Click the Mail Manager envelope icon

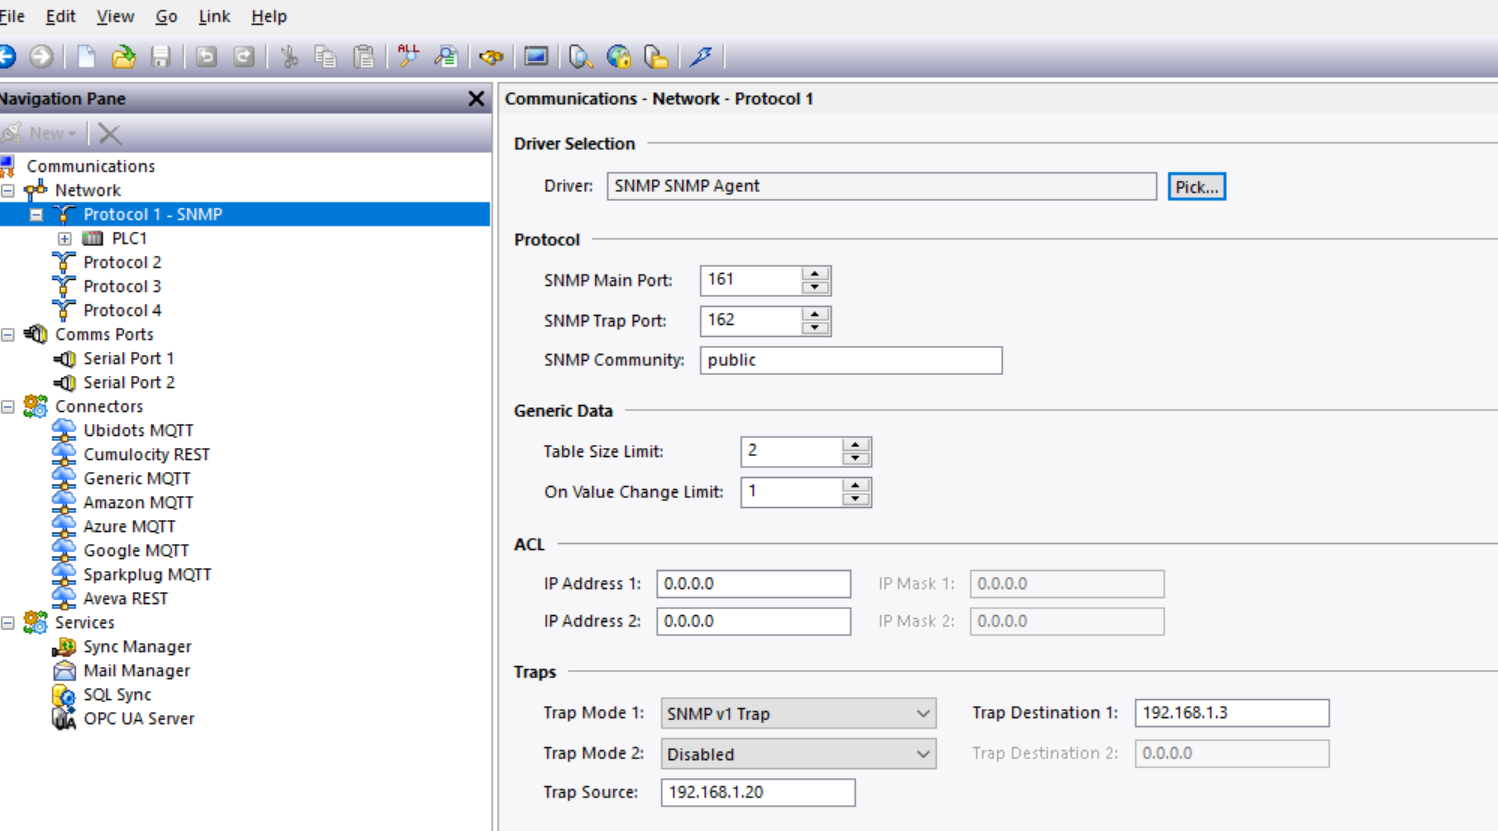[64, 671]
